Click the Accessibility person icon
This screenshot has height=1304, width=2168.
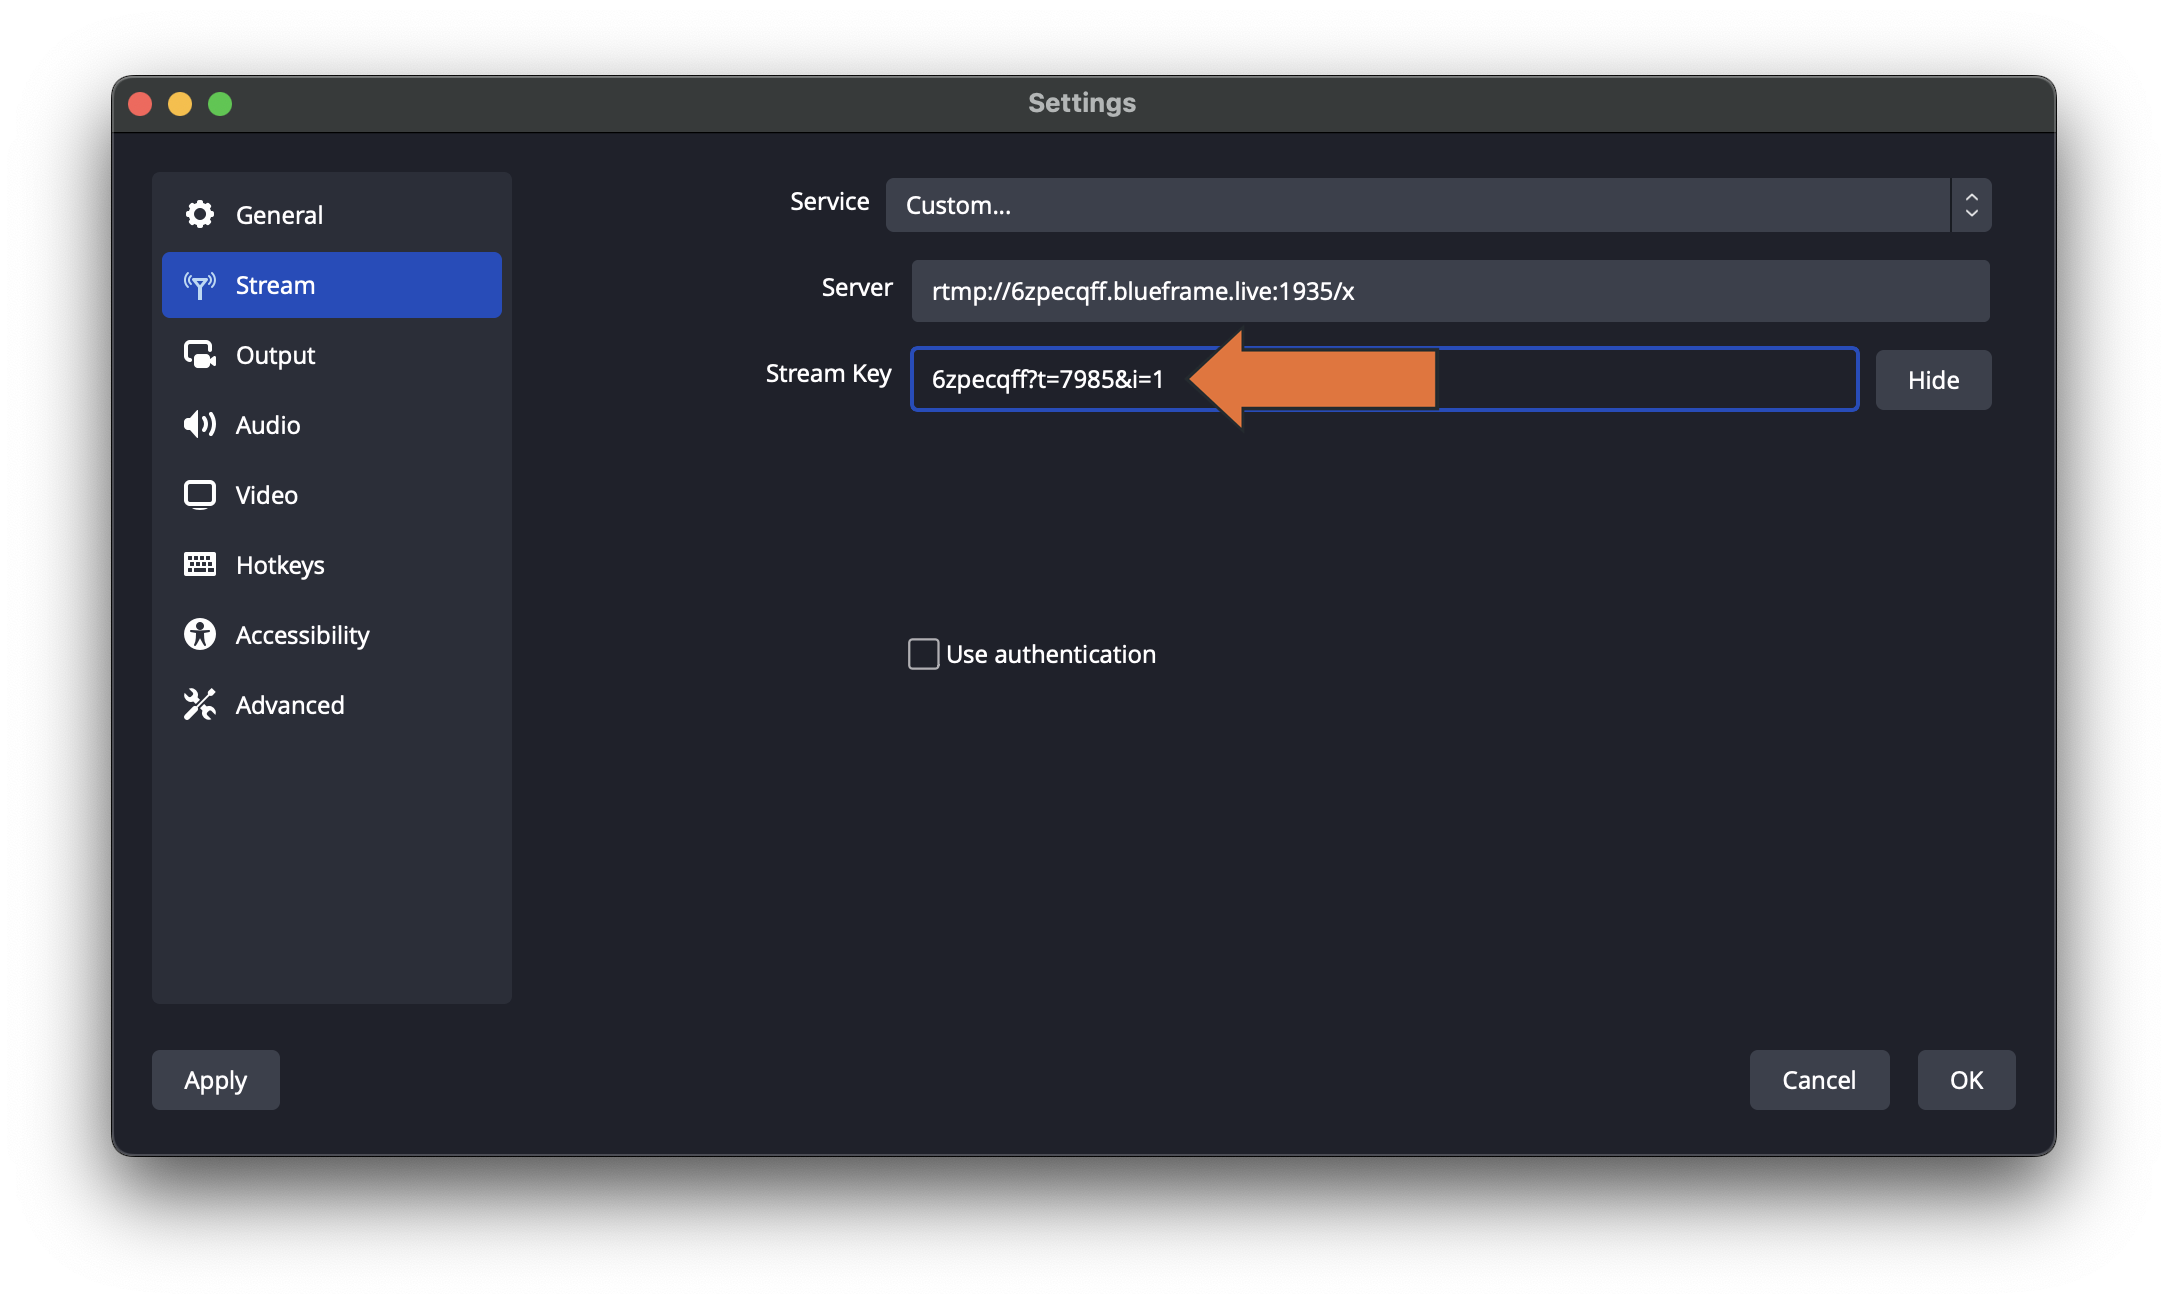[x=200, y=635]
